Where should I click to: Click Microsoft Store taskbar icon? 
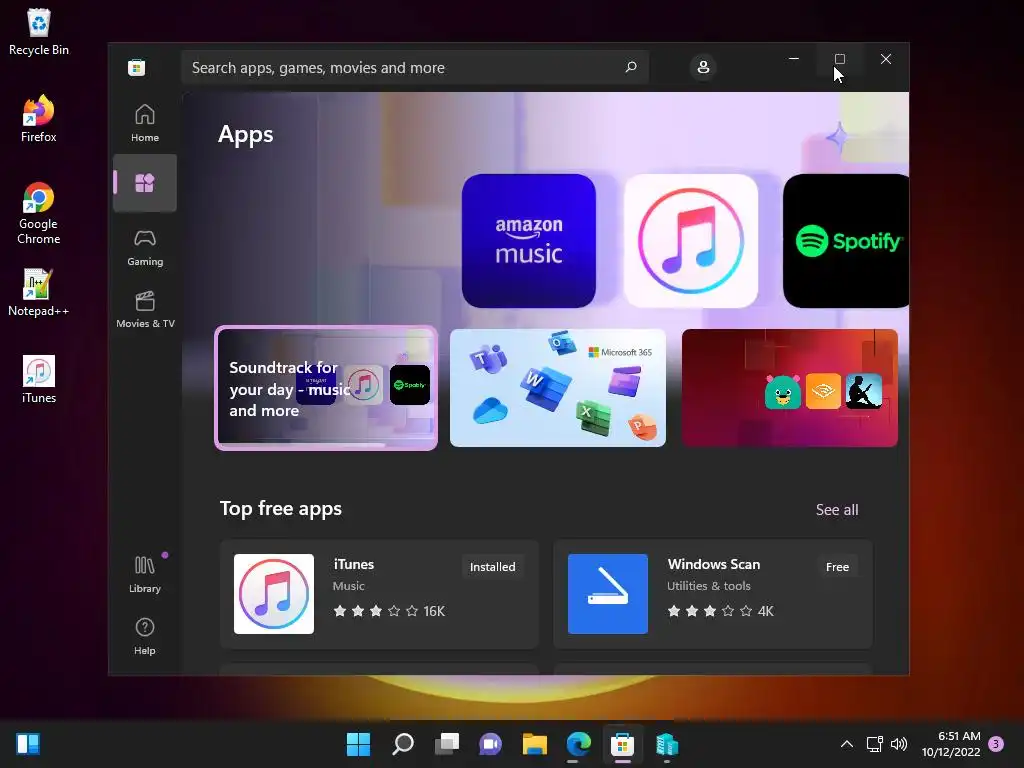click(x=622, y=744)
